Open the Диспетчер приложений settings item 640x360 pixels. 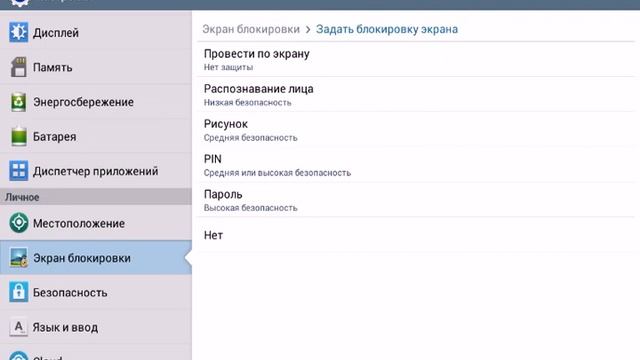click(x=96, y=171)
